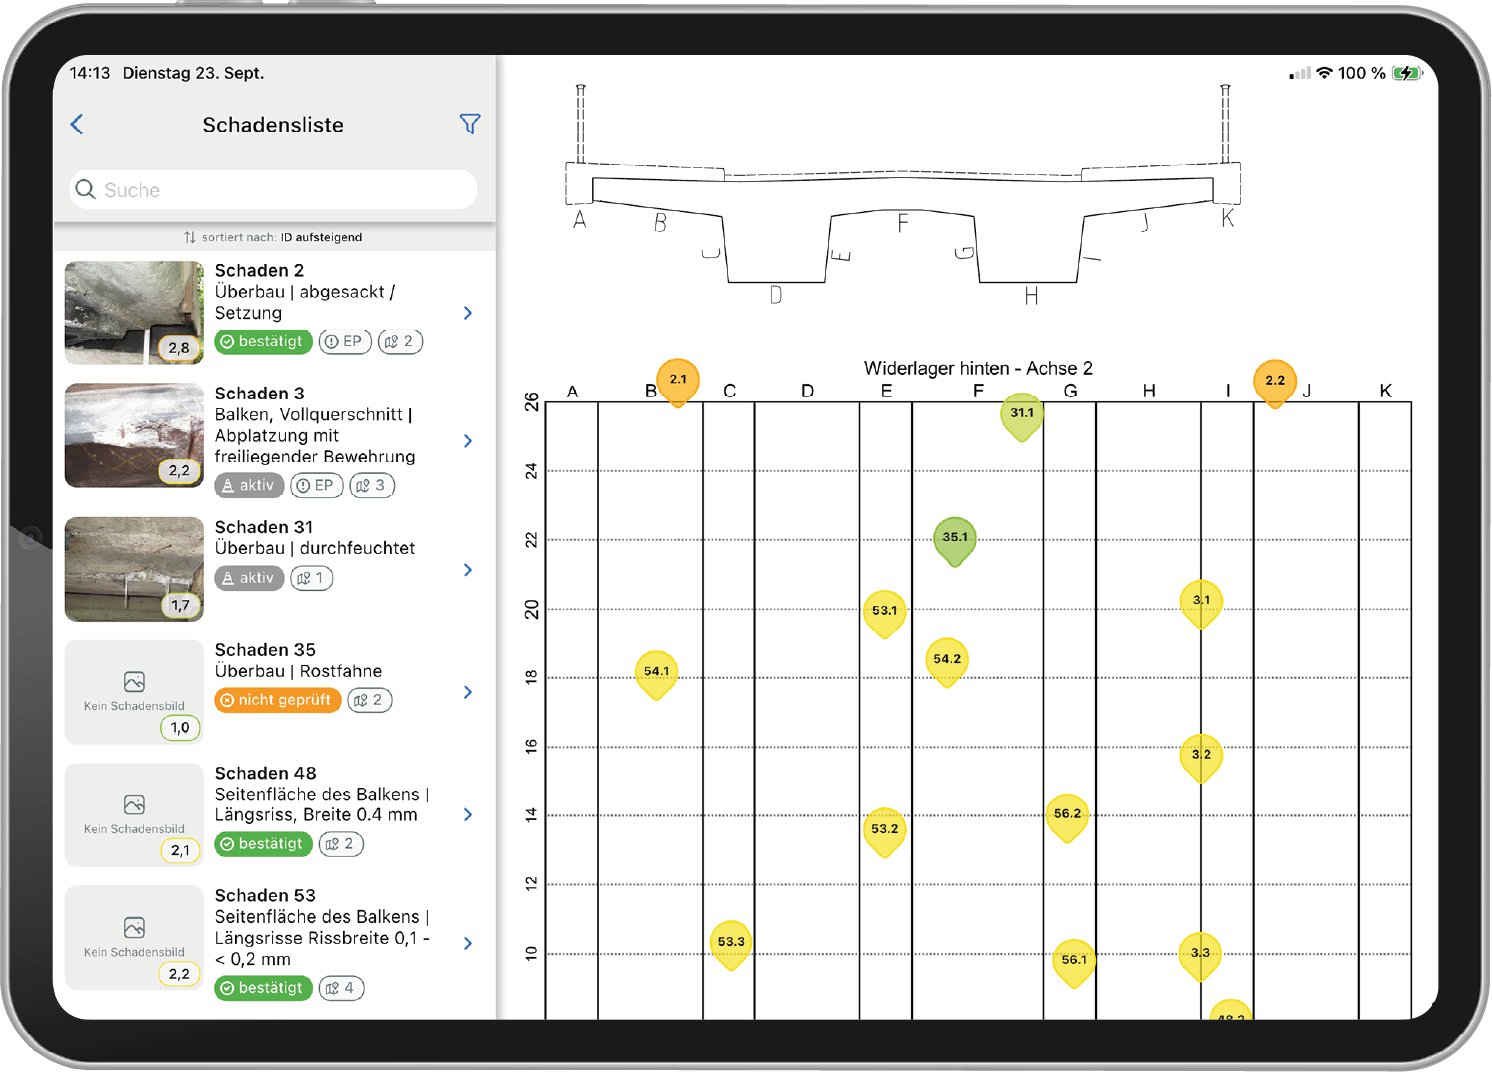Tap the 'bestätigt' badge of Schaden 2
The width and height of the screenshot is (1492, 1072).
click(263, 342)
